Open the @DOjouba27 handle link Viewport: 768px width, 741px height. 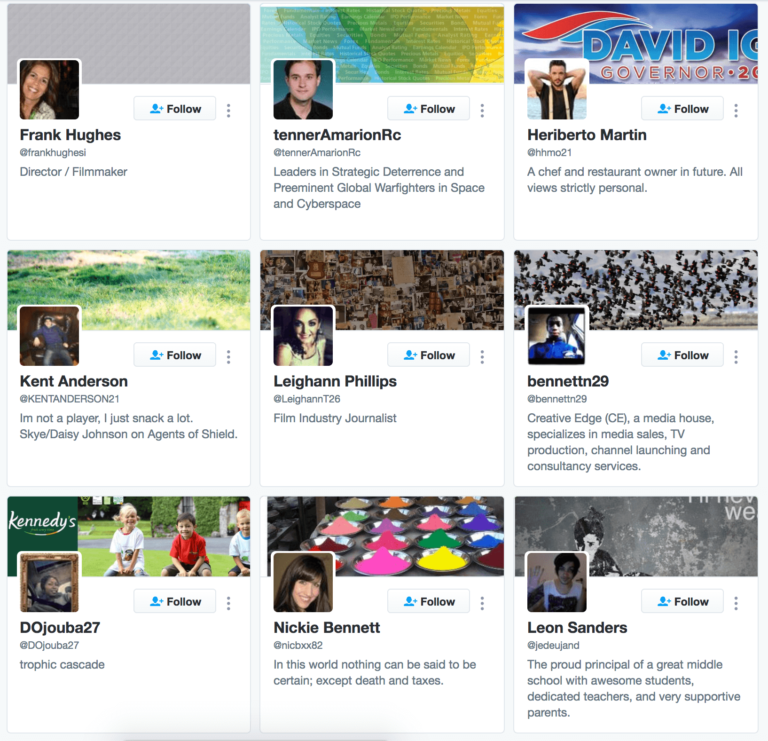(x=49, y=645)
